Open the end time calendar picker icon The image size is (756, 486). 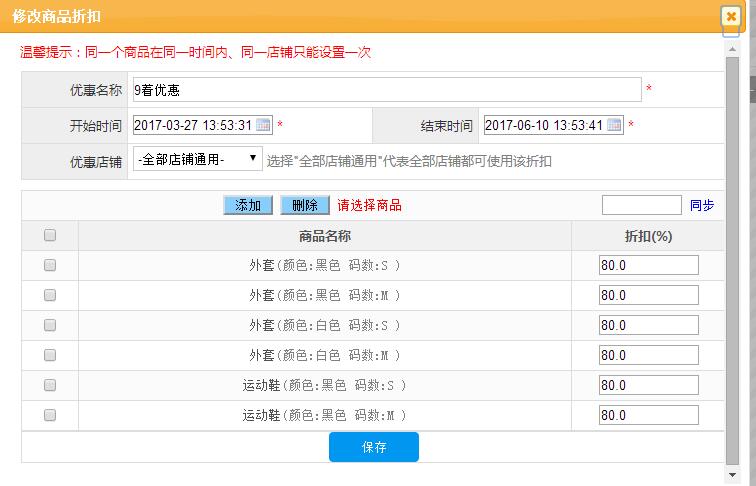pos(614,125)
